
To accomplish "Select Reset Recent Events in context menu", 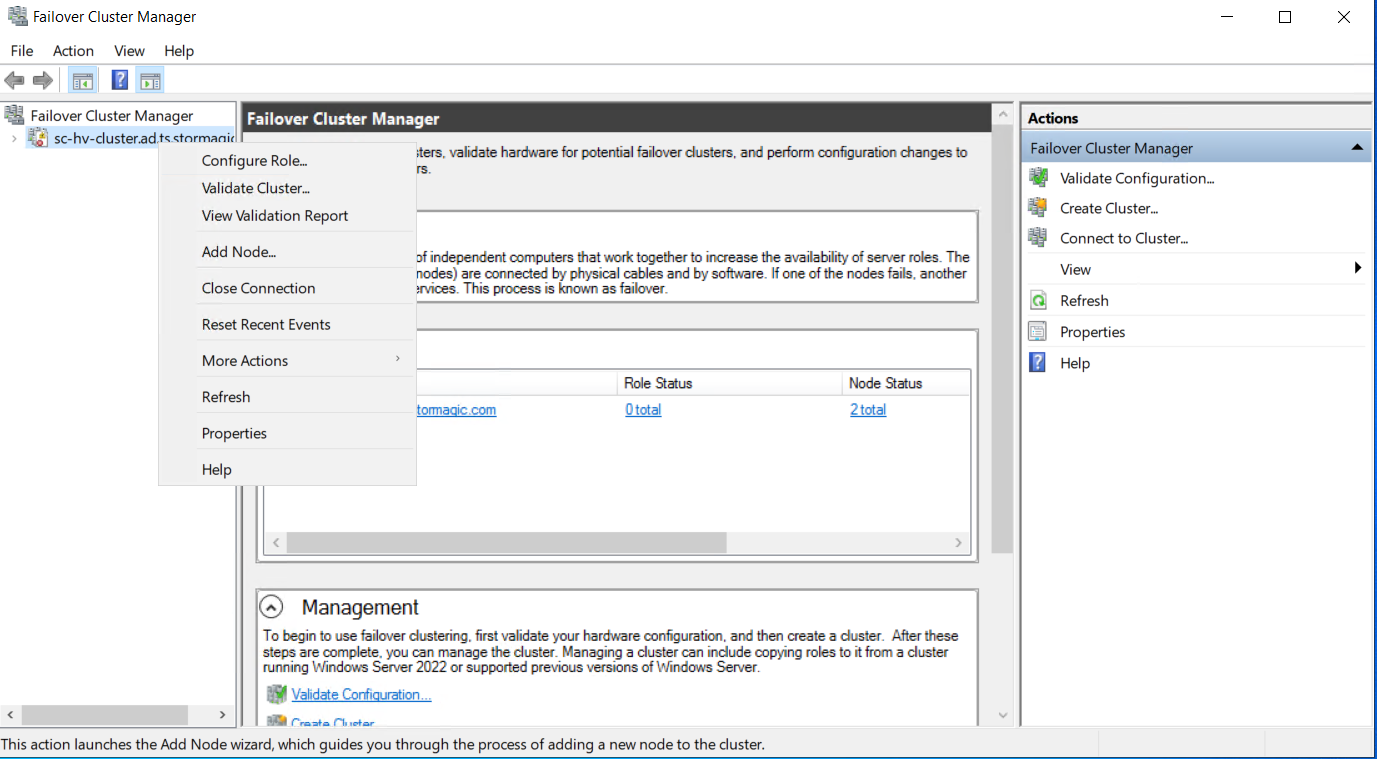I will point(287,324).
